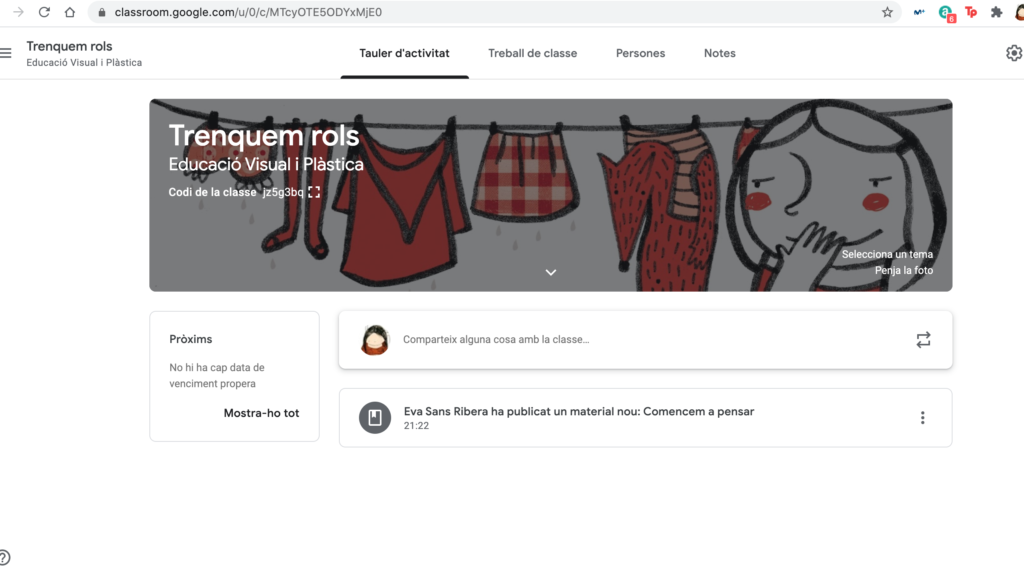Open the Comencem a pensar material post

pyautogui.click(x=578, y=412)
